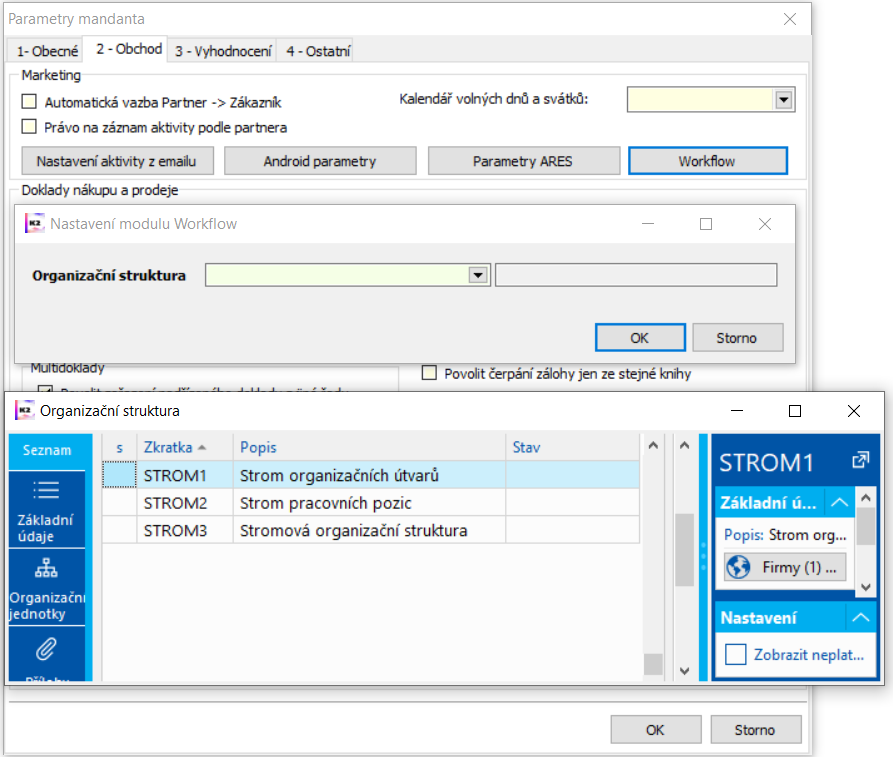
Task: Click OK at bottom of Parametry mandanta
Action: coord(656,730)
